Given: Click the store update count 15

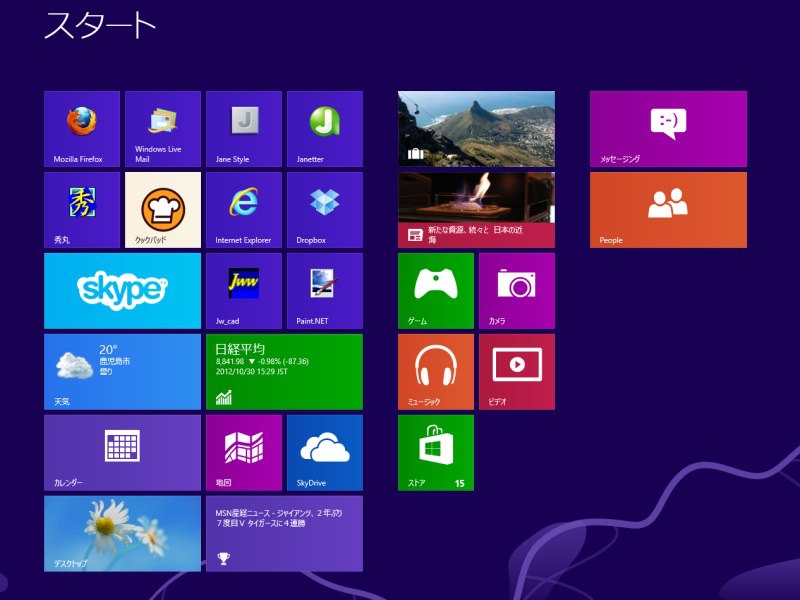Looking at the screenshot, I should 460,483.
